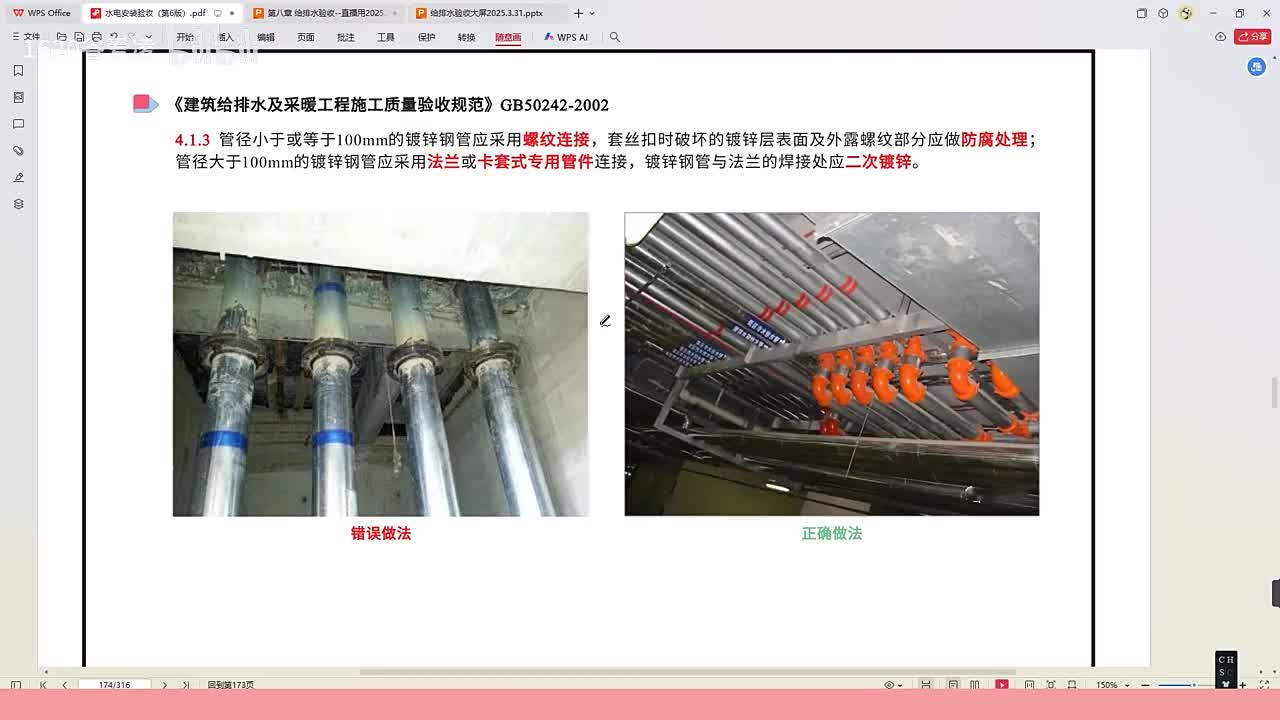Switch to the 随意画 ribbon tab
Screen dimensions: 1280x720
(x=508, y=37)
